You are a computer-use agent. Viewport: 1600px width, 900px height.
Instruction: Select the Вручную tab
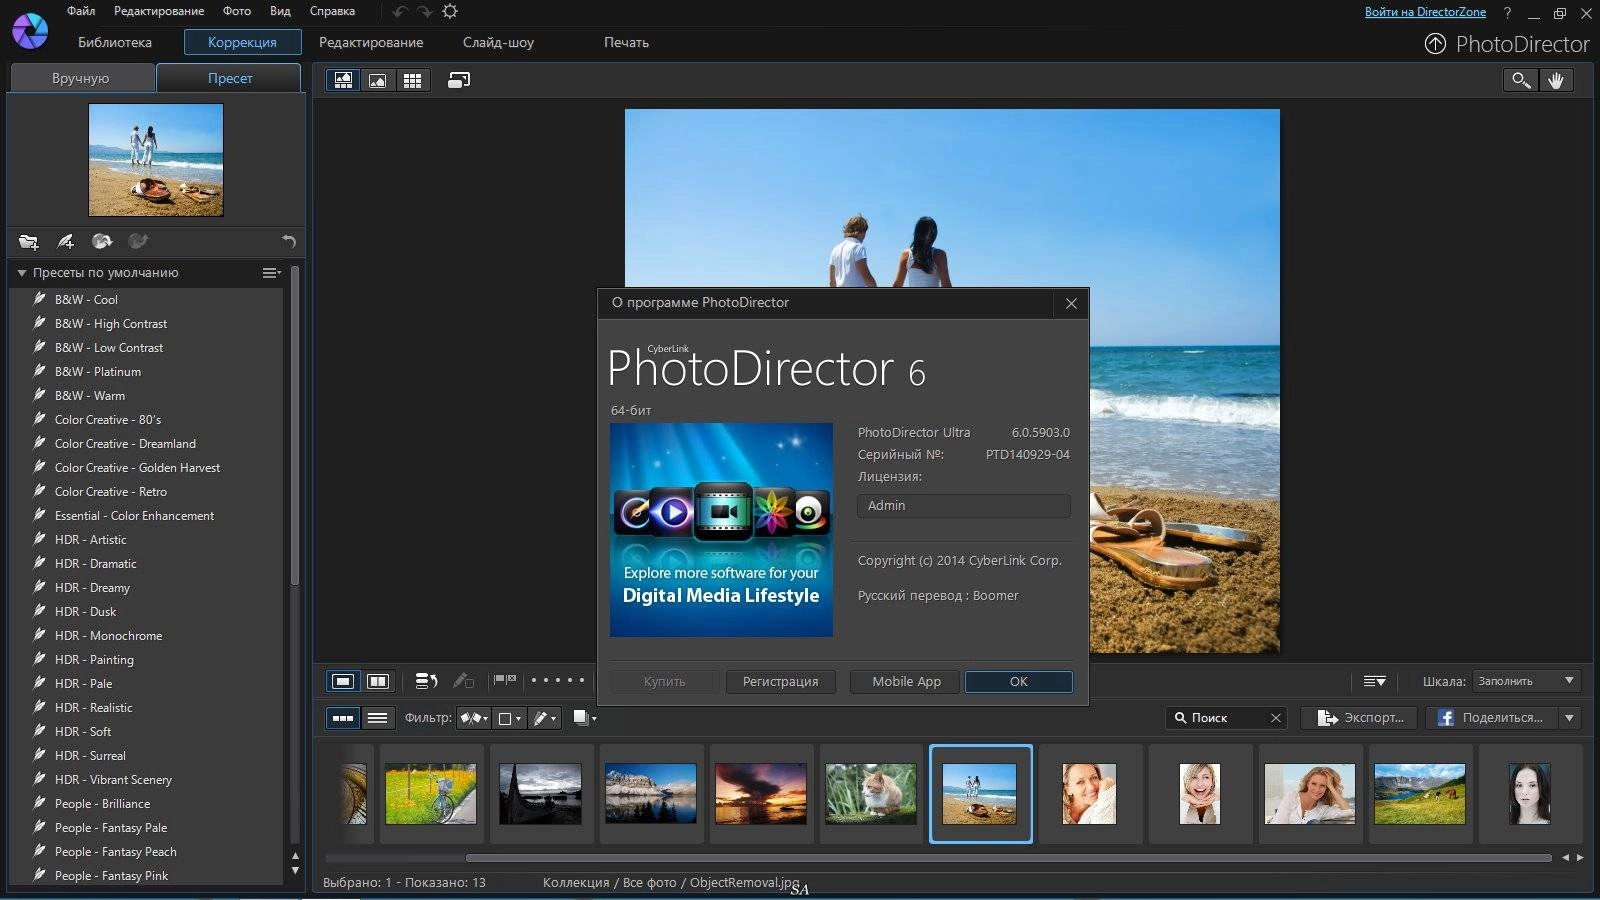pos(81,78)
